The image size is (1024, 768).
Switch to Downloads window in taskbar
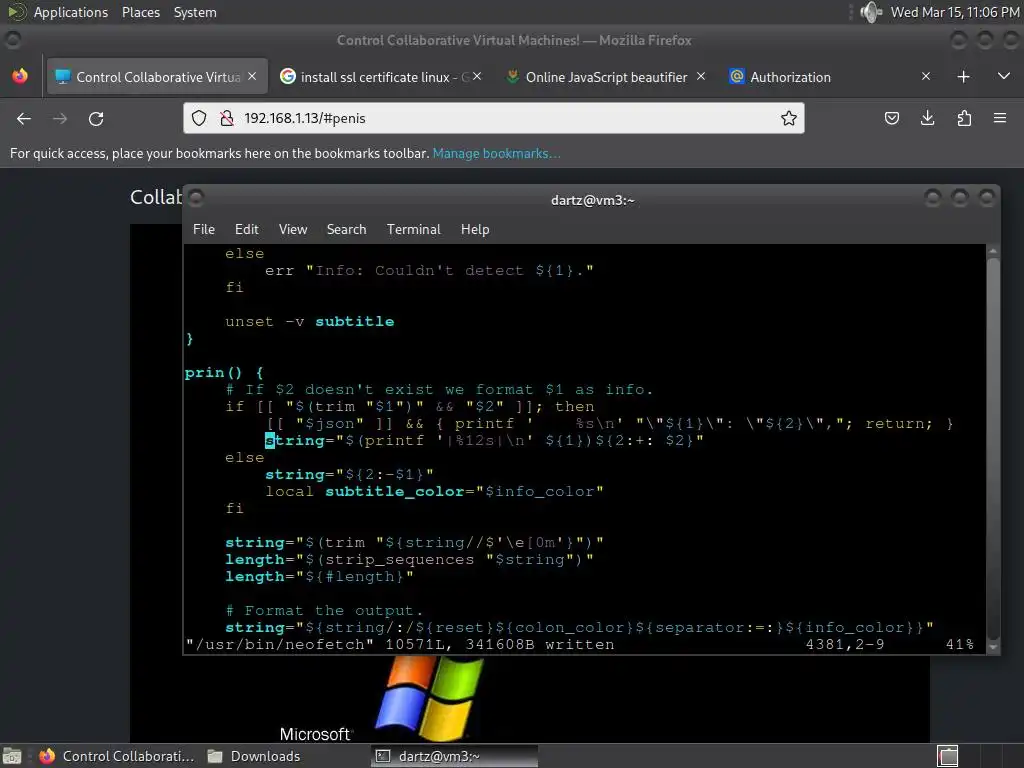pyautogui.click(x=254, y=756)
